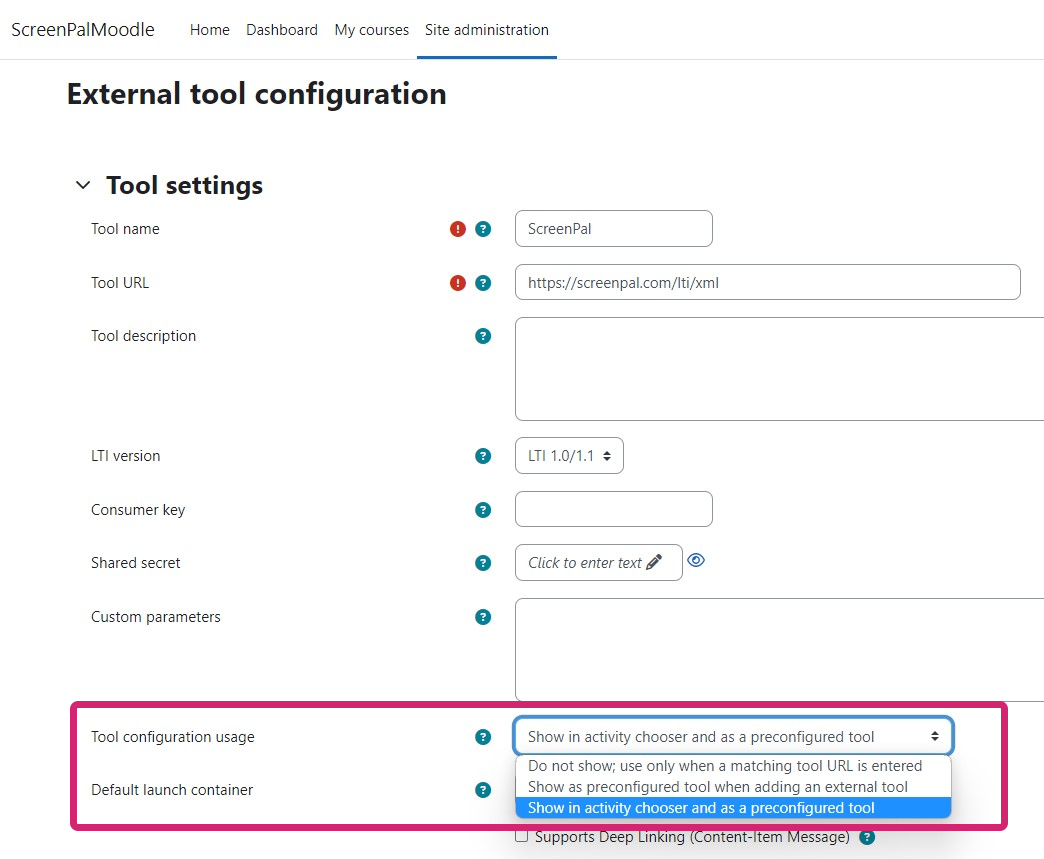Open help for Supports Deep Linking
The height and width of the screenshot is (859, 1044).
(867, 837)
